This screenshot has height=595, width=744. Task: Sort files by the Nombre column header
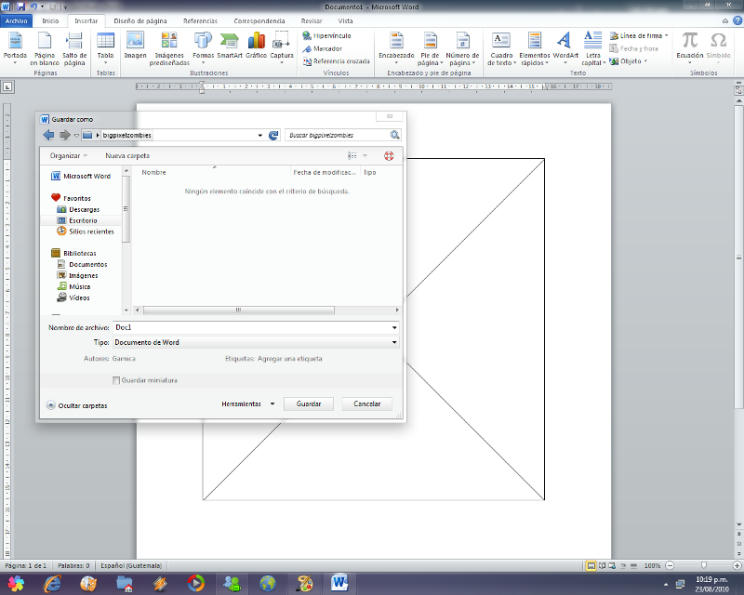pyautogui.click(x=154, y=172)
